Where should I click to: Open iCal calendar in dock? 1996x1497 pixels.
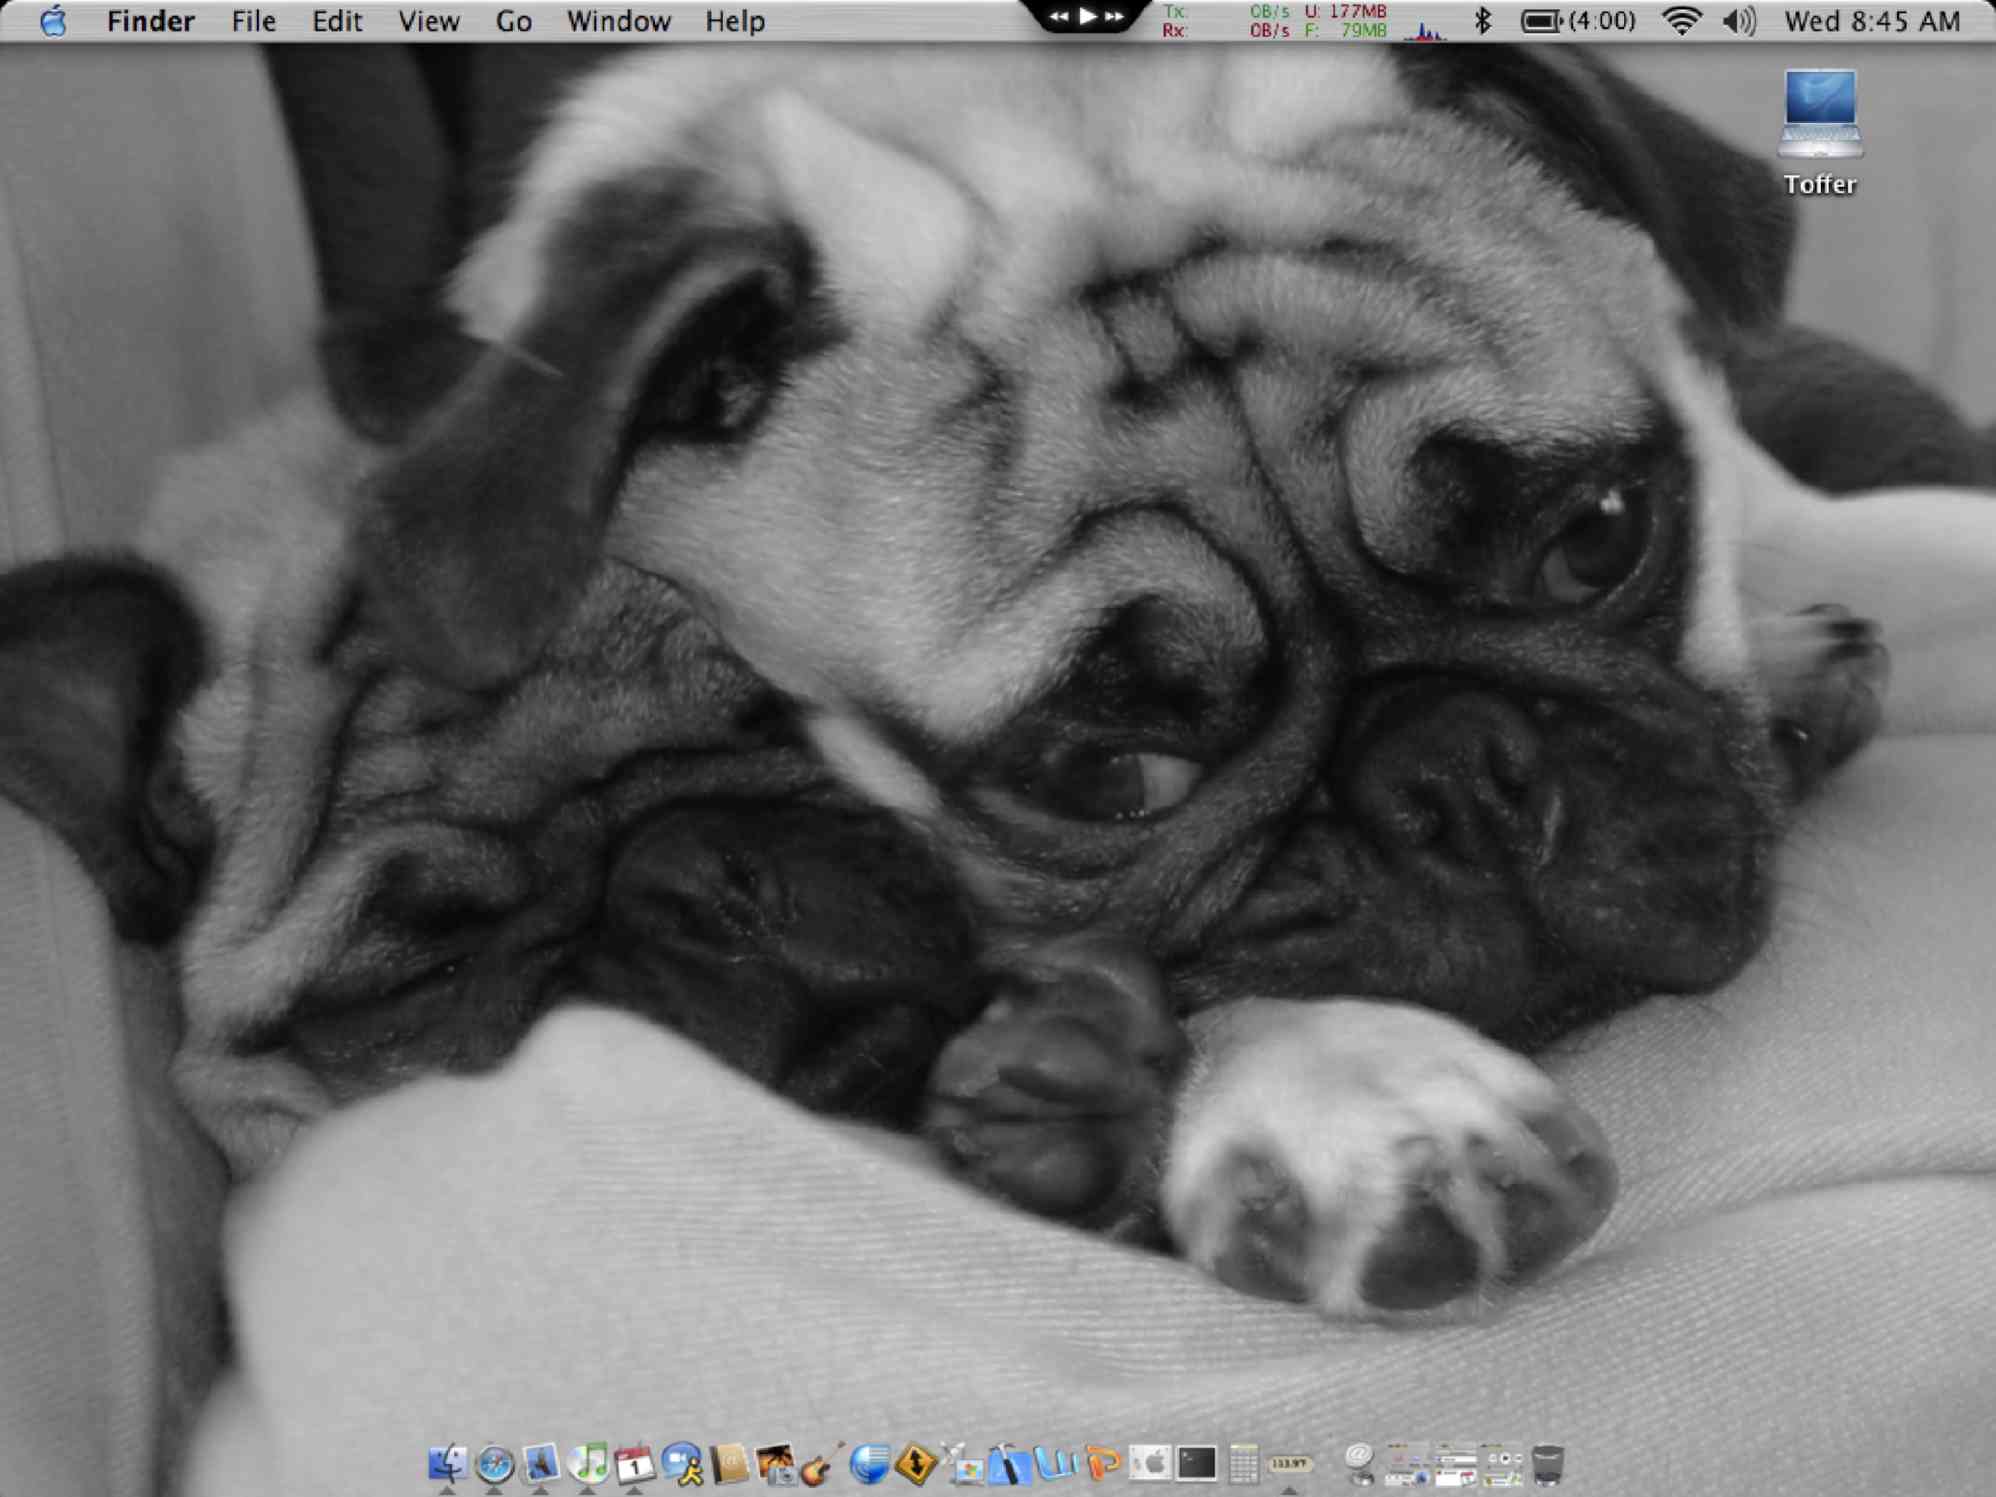(635, 1465)
